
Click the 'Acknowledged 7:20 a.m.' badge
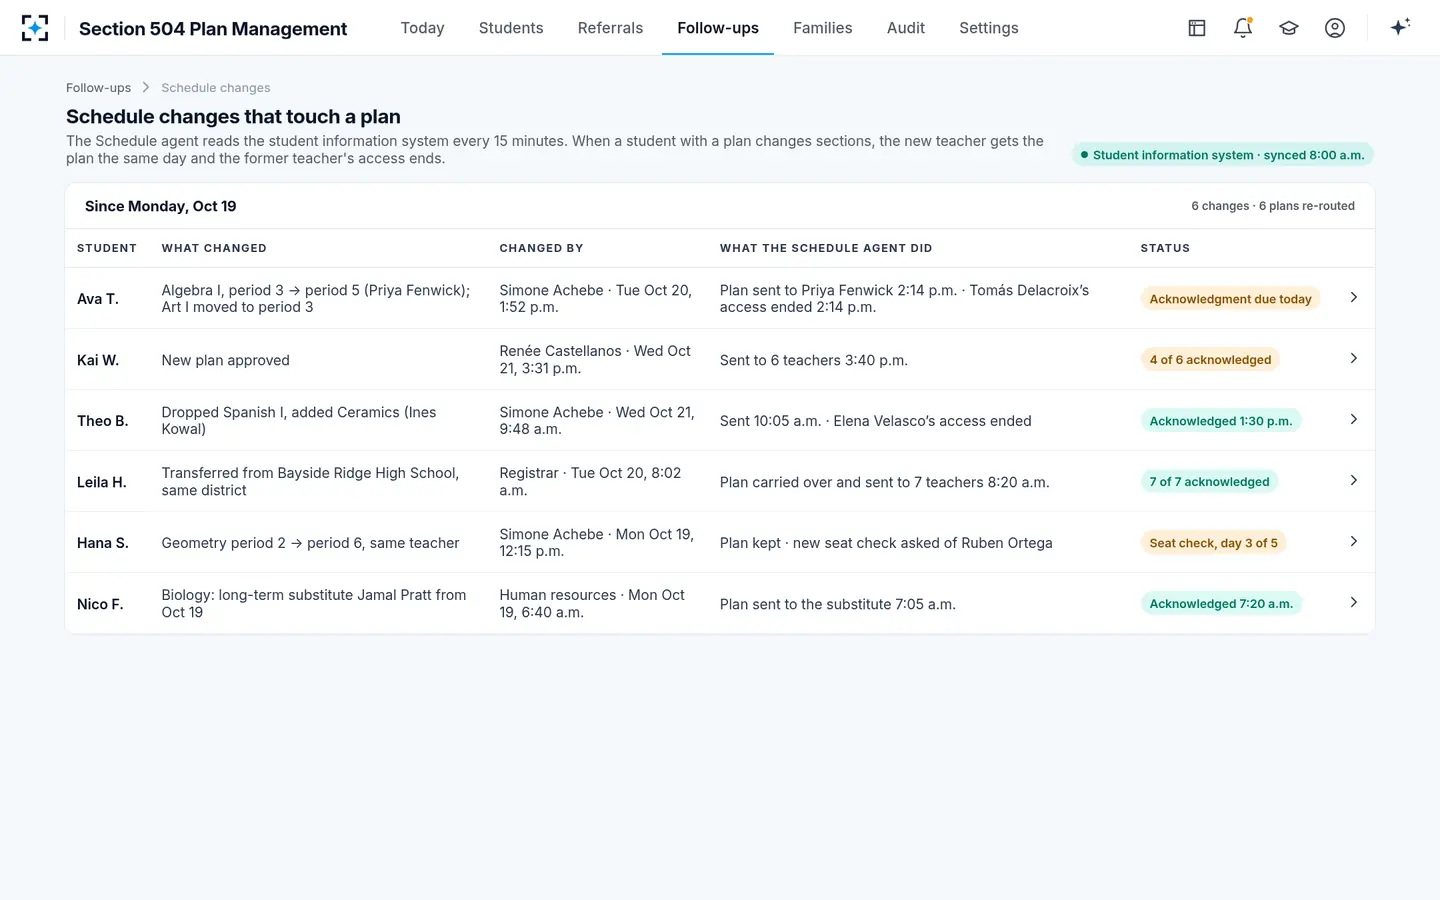(1221, 604)
